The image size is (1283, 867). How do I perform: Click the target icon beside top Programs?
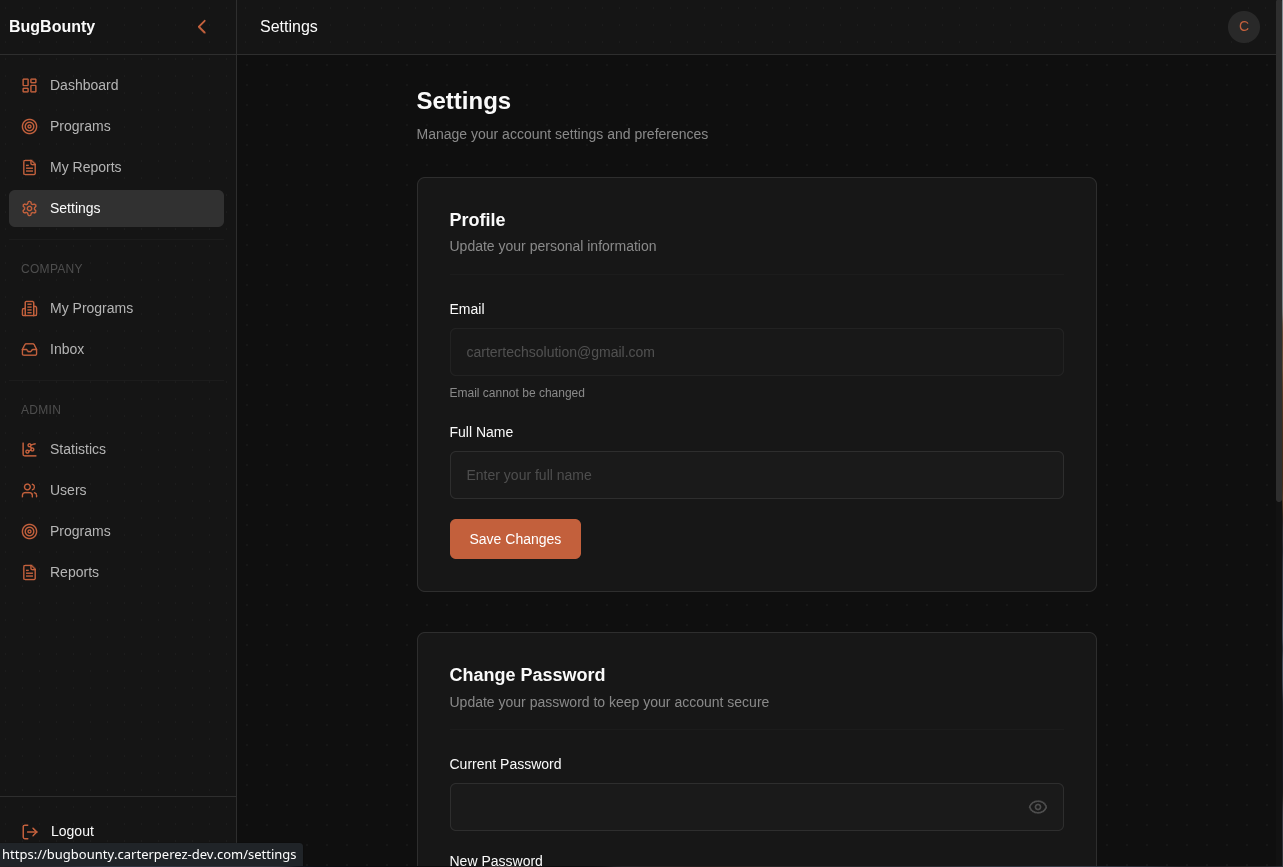29,126
